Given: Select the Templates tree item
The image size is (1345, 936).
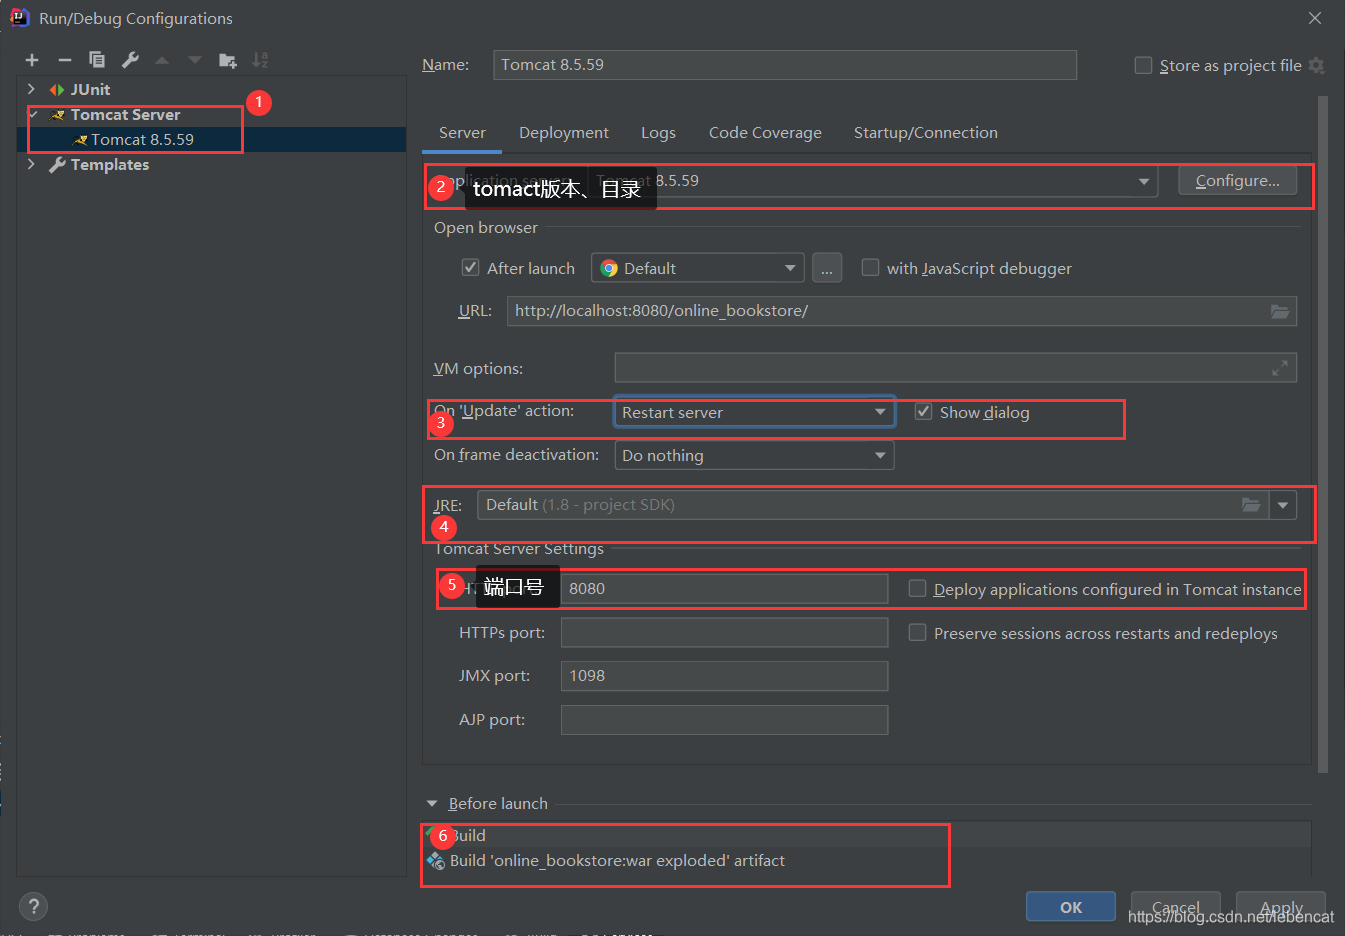Looking at the screenshot, I should tap(109, 164).
